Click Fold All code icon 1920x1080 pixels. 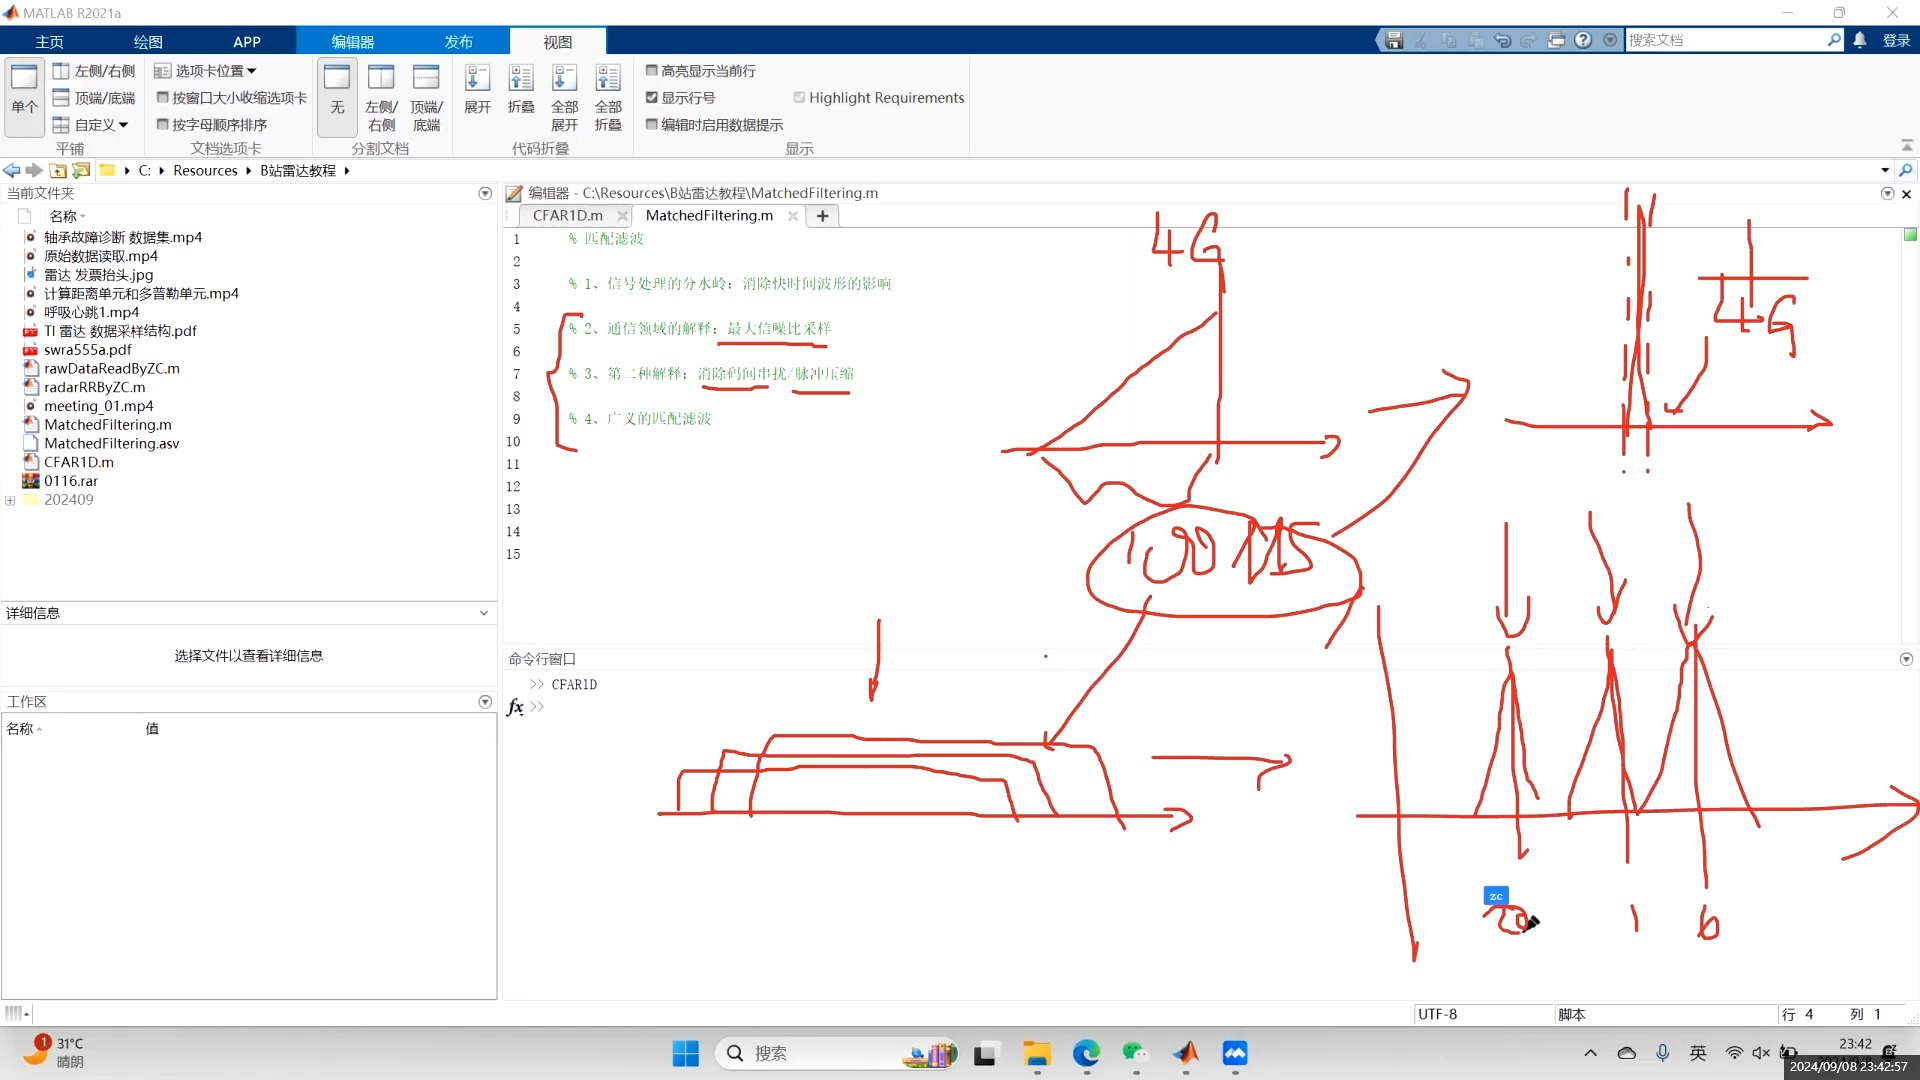click(x=608, y=97)
